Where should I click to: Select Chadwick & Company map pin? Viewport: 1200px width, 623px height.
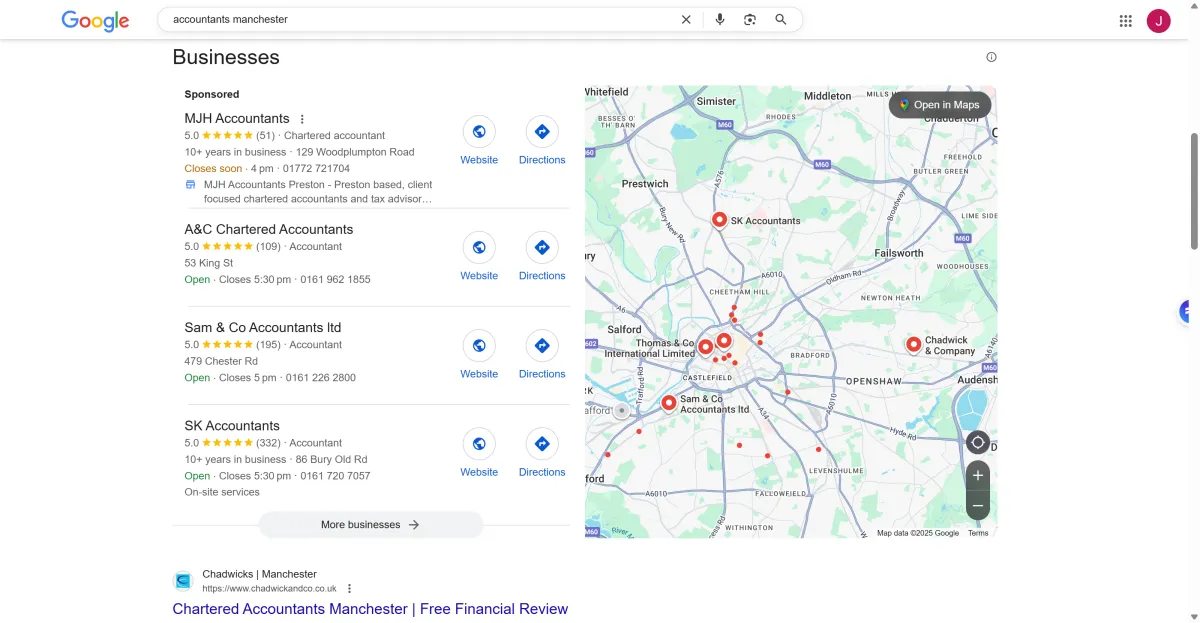913,345
